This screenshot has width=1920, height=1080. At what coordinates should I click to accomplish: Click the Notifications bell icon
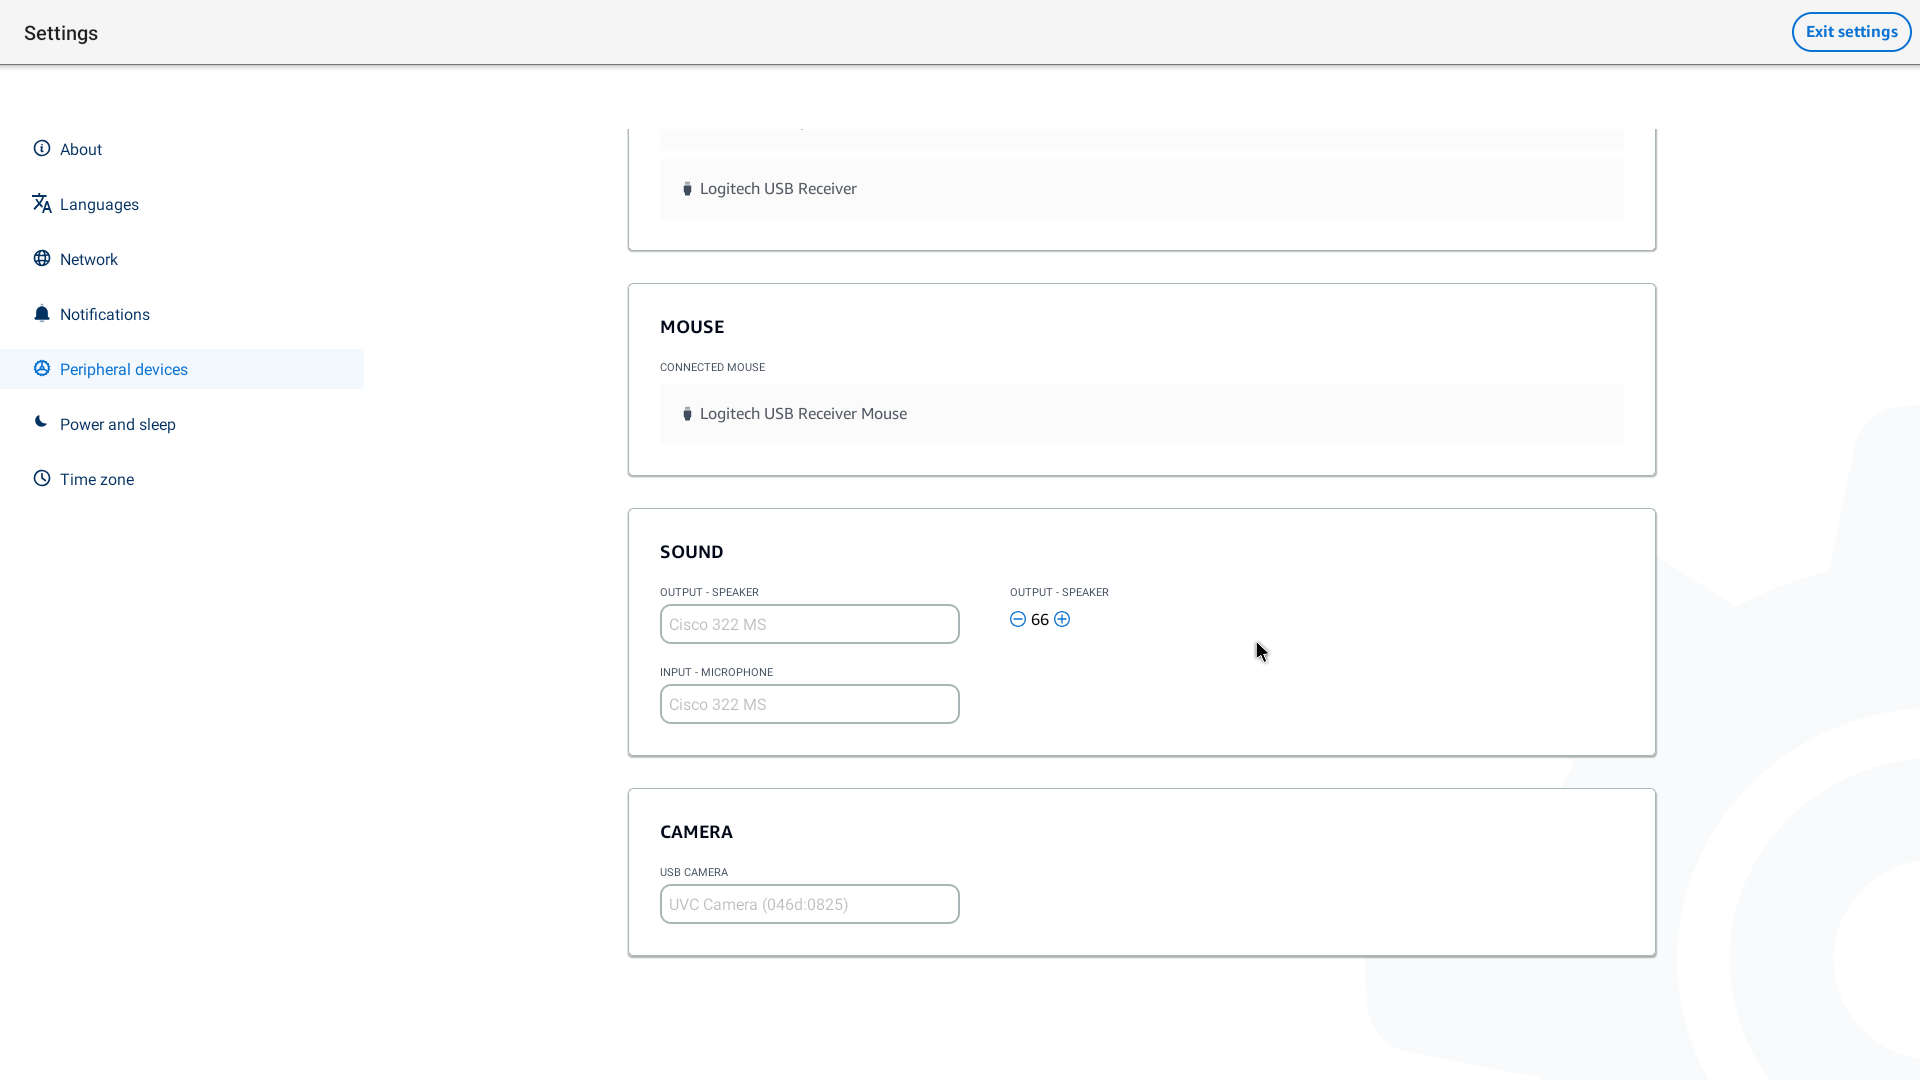point(42,314)
